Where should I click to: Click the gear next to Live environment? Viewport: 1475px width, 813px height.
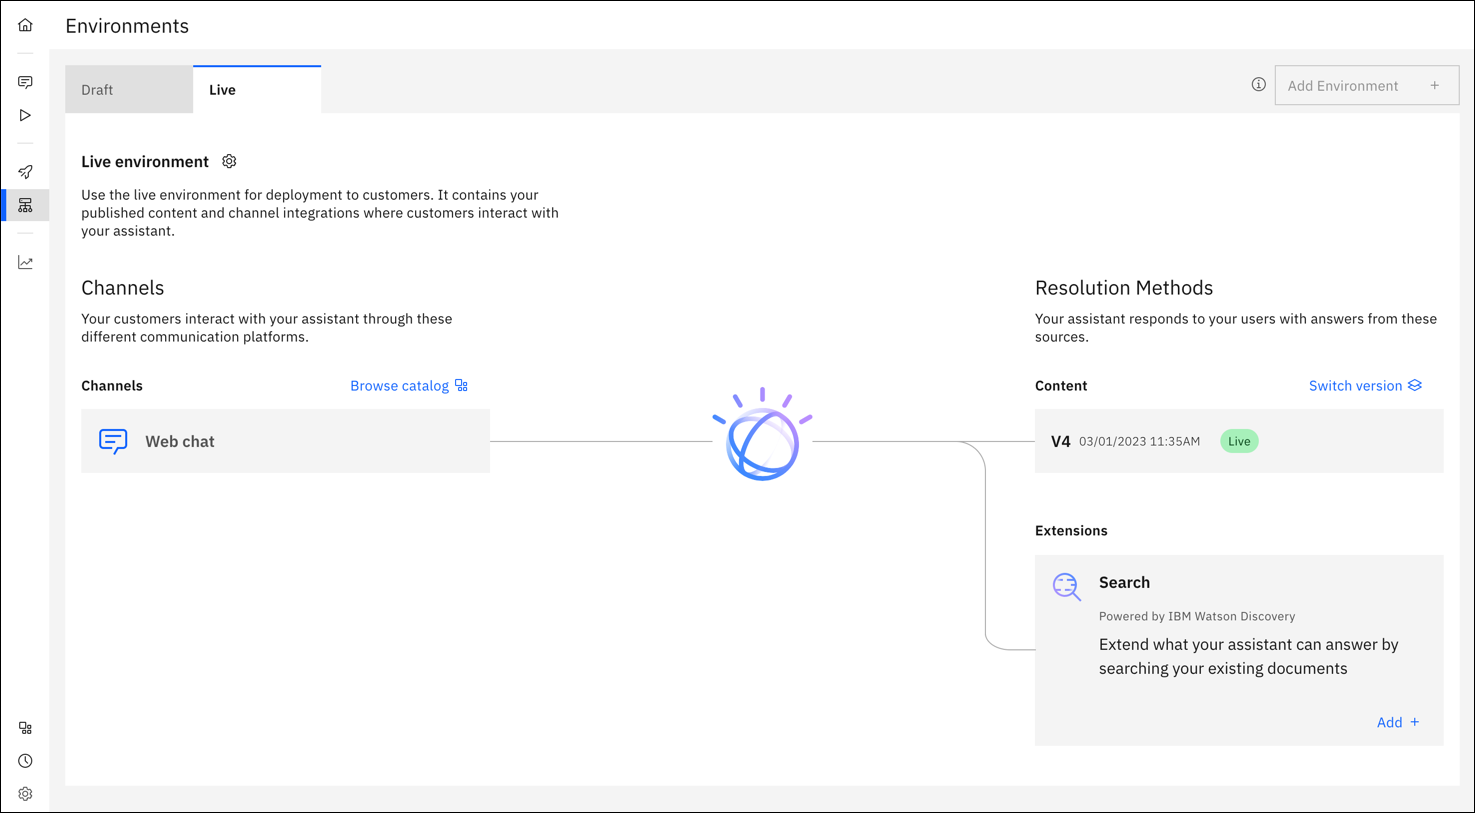tap(229, 161)
